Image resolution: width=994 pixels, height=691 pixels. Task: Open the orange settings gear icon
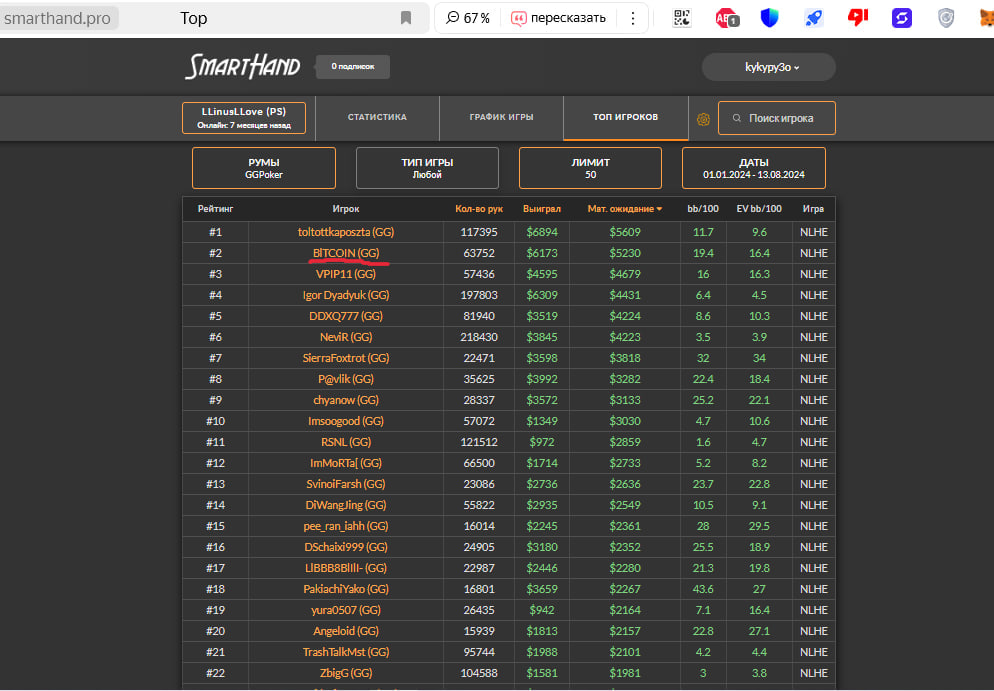[x=703, y=119]
